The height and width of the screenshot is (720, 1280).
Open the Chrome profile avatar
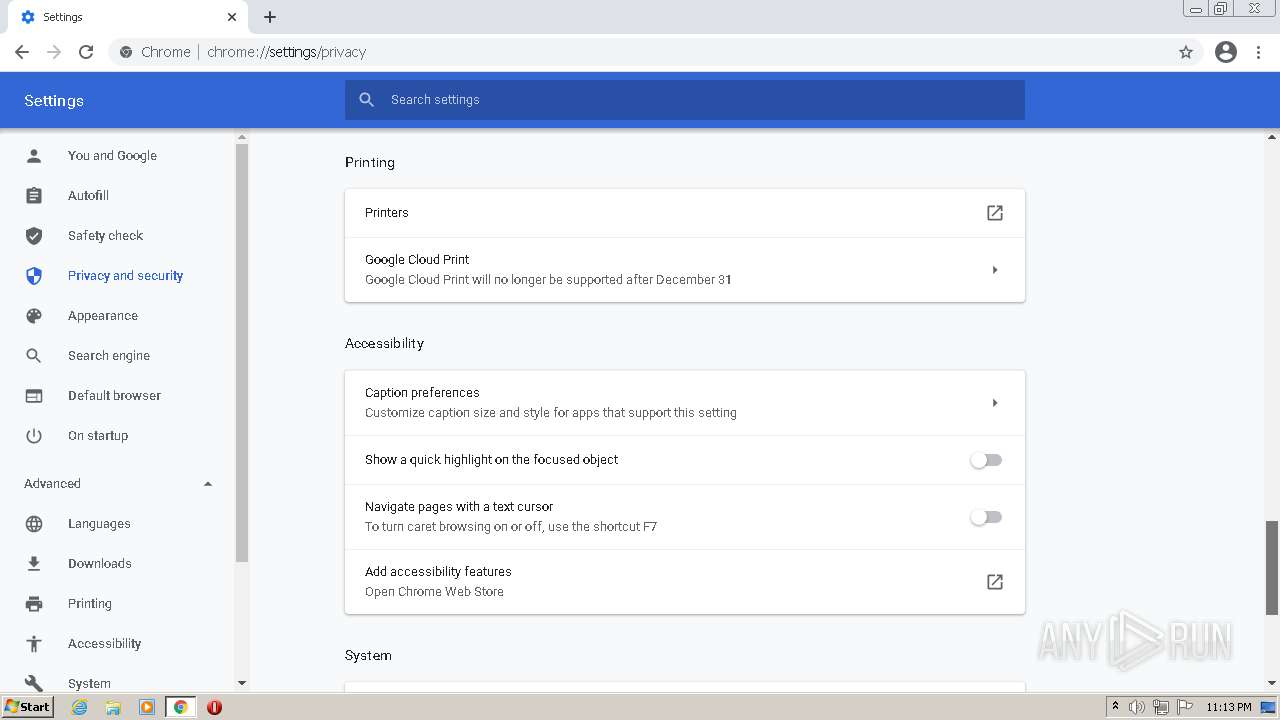[1226, 52]
